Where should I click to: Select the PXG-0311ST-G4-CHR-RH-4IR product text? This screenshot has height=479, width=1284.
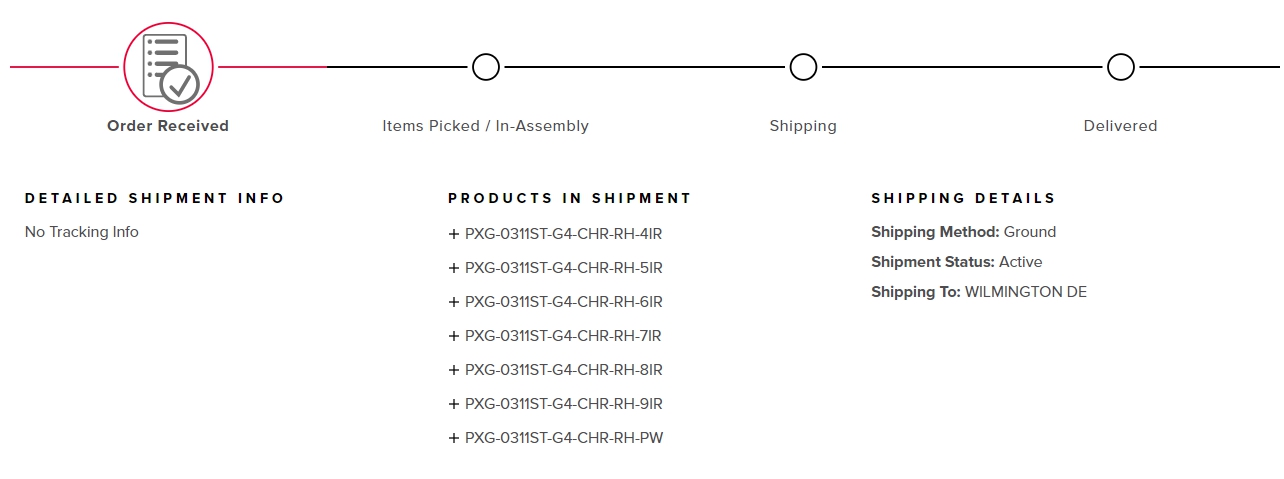[563, 234]
